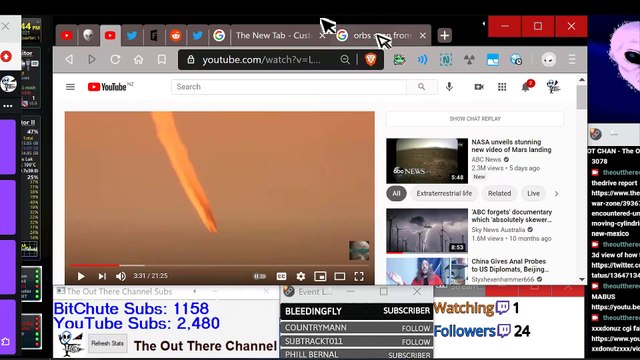This screenshot has width=640, height=360.
Task: Switch to the Reddit tab
Action: tap(176, 36)
